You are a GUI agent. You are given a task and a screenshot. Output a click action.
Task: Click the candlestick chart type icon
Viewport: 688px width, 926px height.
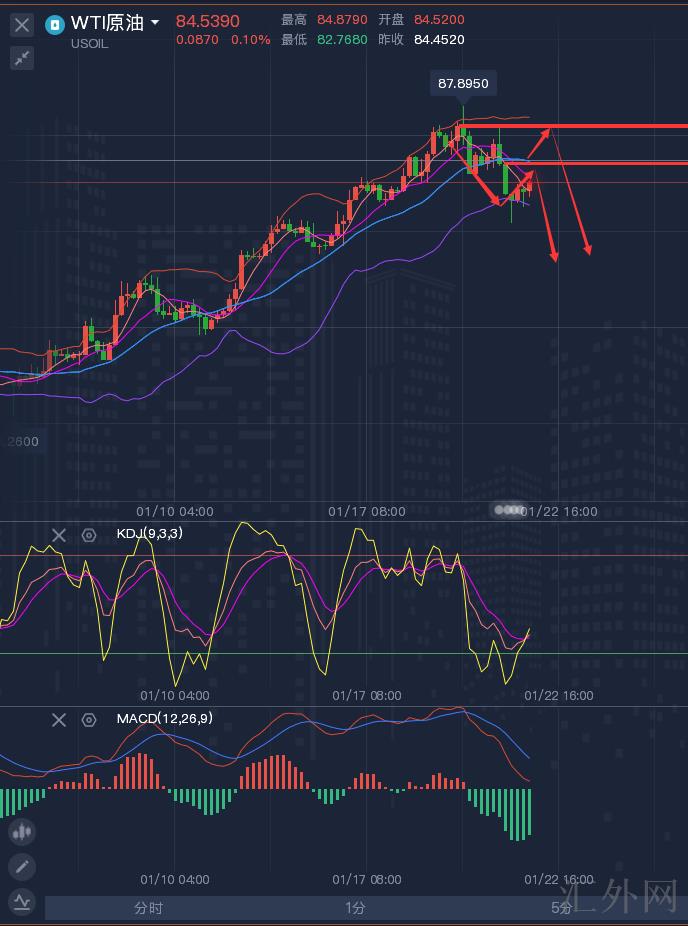tap(22, 831)
